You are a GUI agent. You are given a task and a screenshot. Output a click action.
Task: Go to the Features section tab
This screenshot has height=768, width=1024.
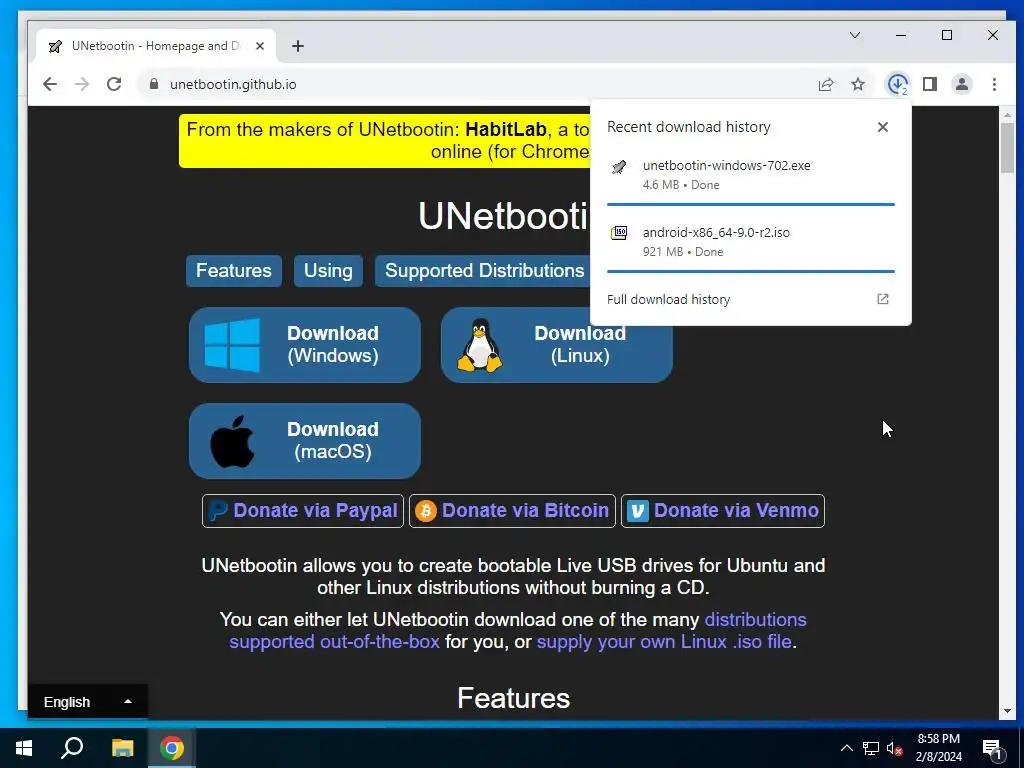[x=234, y=270]
